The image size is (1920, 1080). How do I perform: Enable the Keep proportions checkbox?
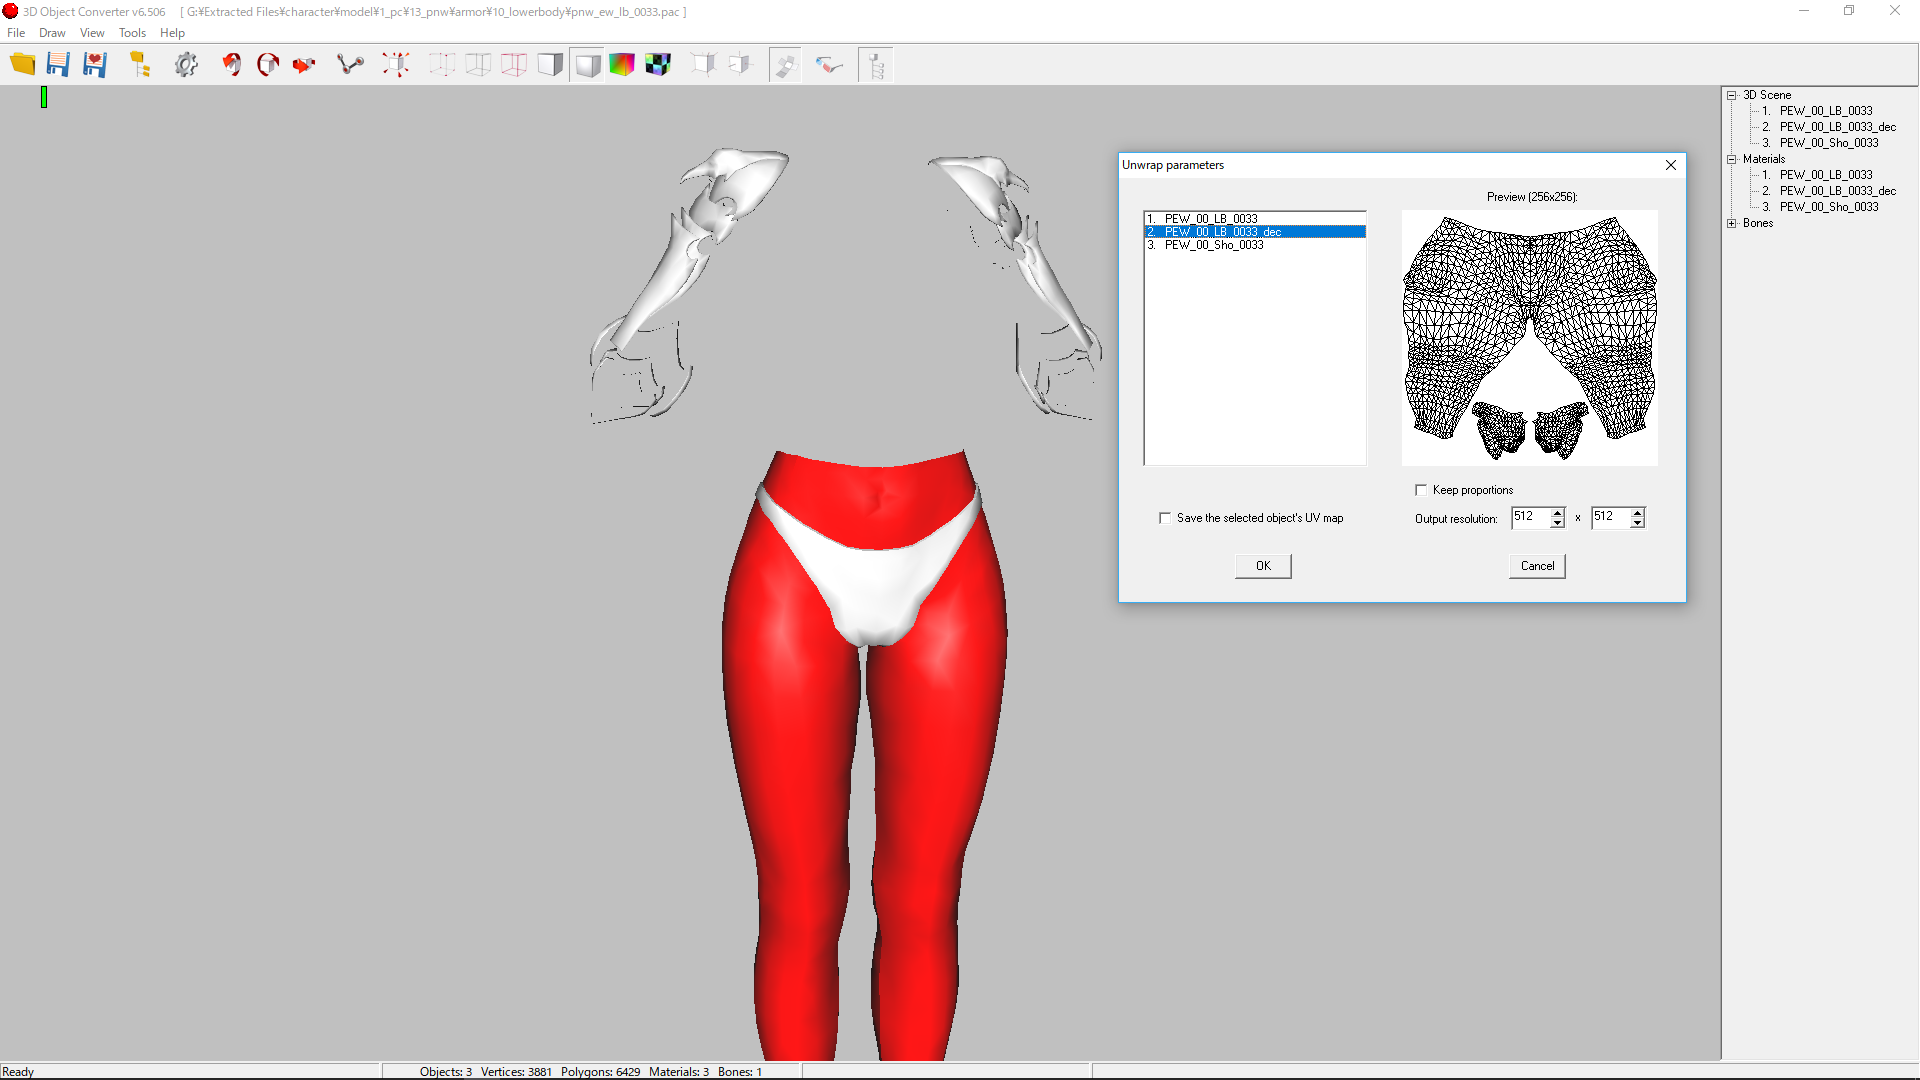[1421, 490]
